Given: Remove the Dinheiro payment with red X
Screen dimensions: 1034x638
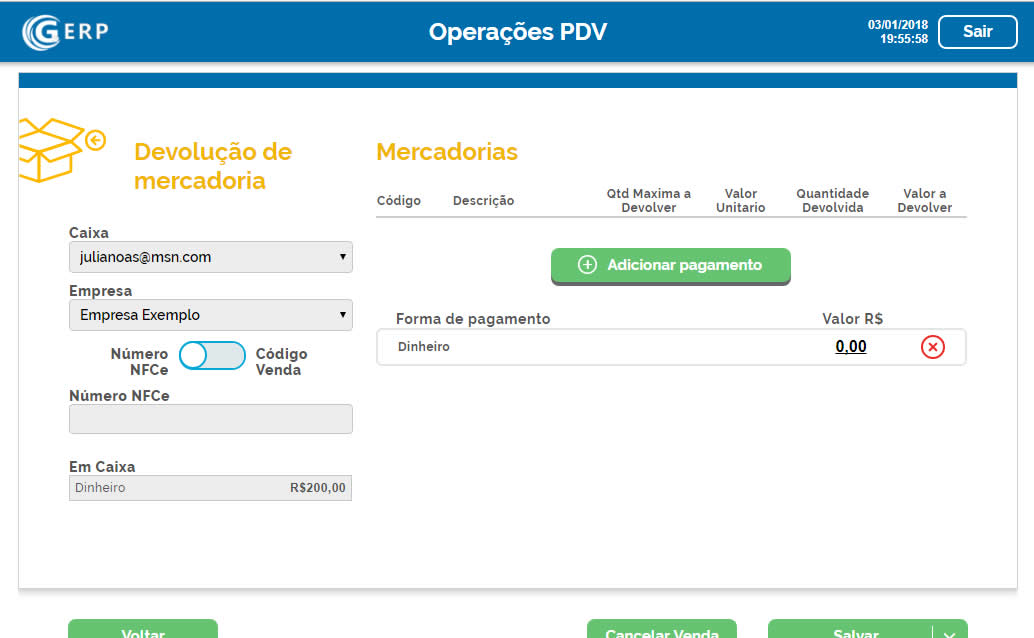Looking at the screenshot, I should [x=932, y=347].
